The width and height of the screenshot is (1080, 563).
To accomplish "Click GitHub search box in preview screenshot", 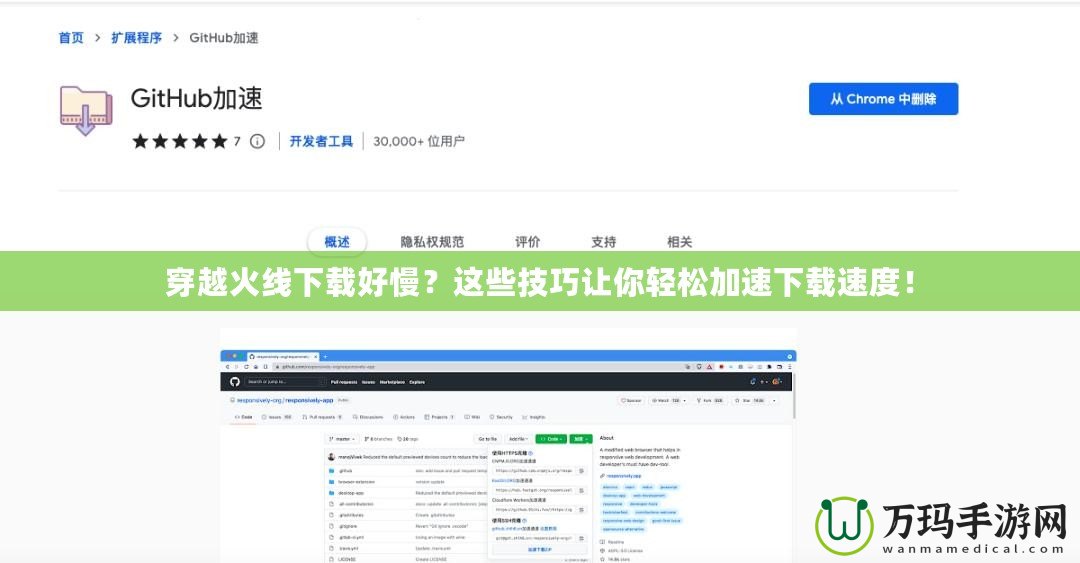I will 285,382.
